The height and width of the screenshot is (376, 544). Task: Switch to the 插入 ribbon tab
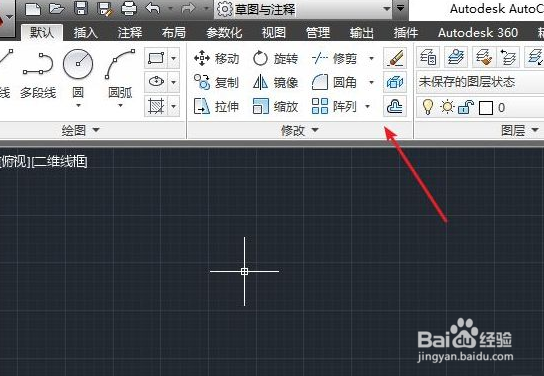[x=86, y=33]
